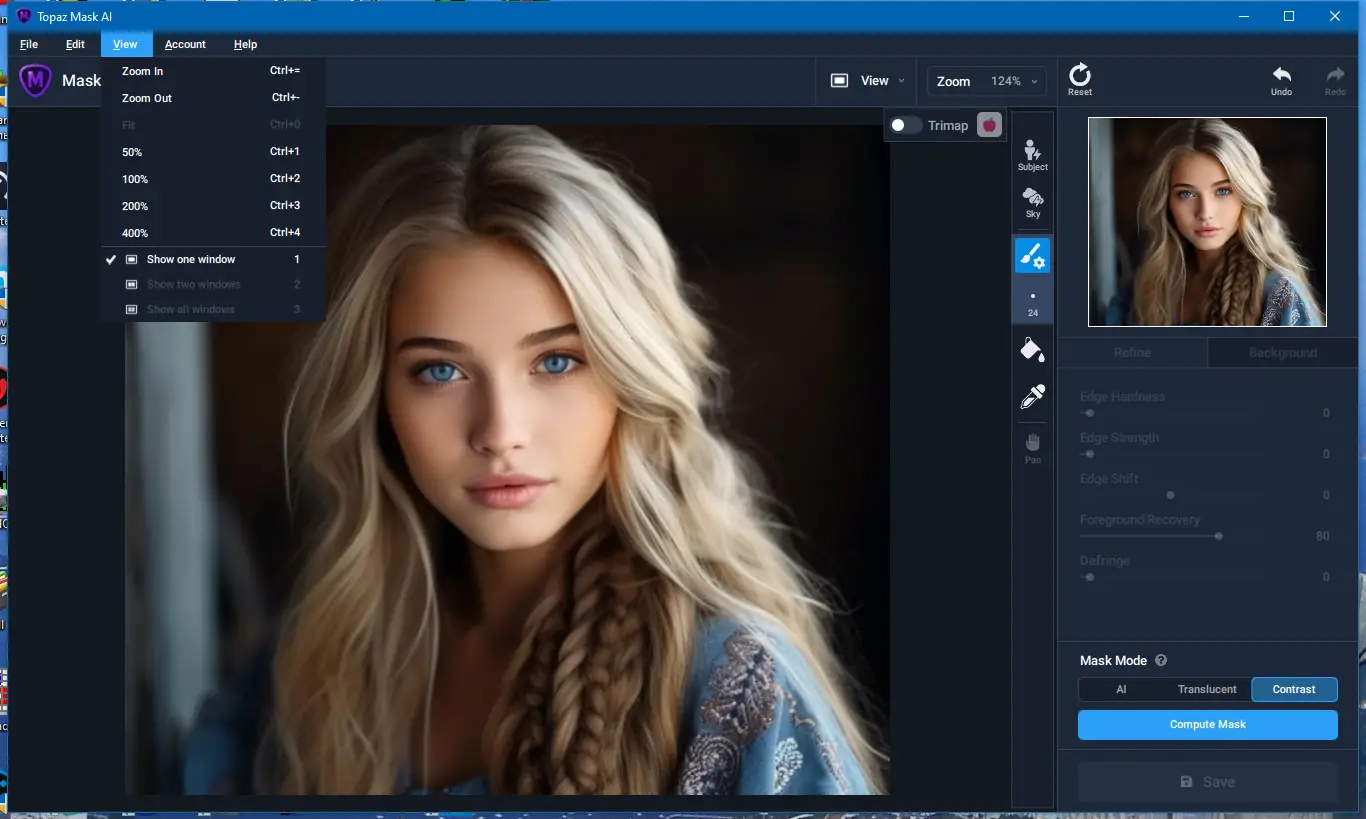Select Contrast mask mode
This screenshot has height=819, width=1366.
click(1293, 689)
